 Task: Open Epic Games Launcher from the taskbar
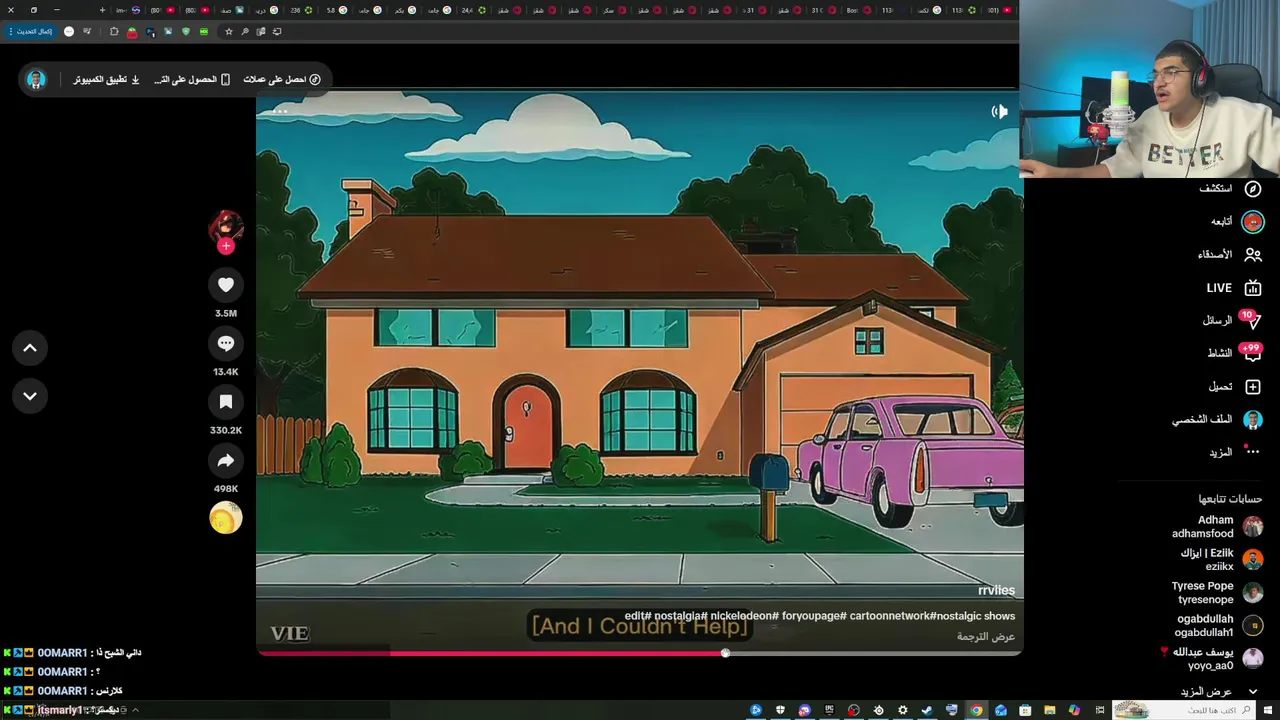coord(829,710)
